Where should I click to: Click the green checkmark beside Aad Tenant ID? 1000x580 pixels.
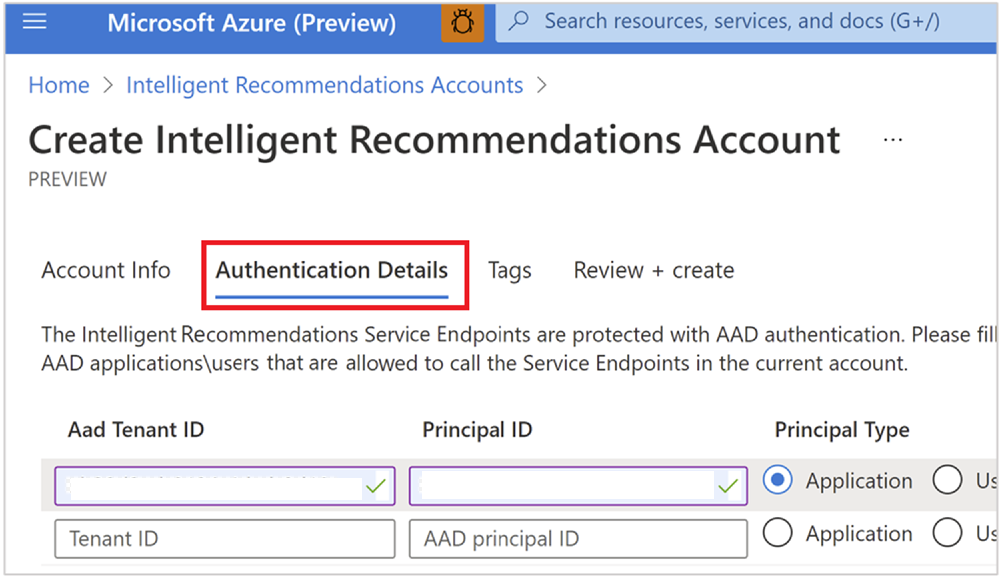coord(377,485)
